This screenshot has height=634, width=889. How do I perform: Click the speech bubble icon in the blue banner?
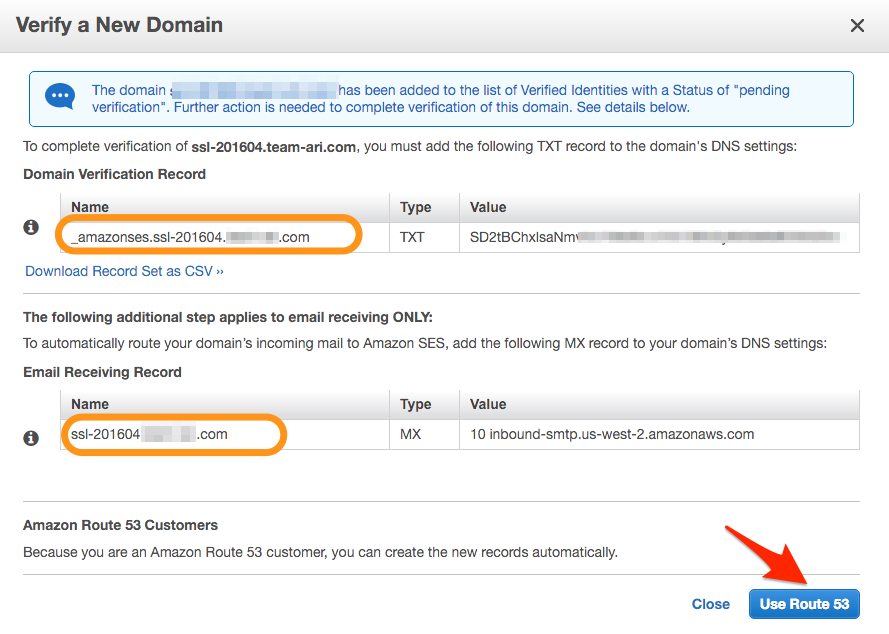(60, 97)
